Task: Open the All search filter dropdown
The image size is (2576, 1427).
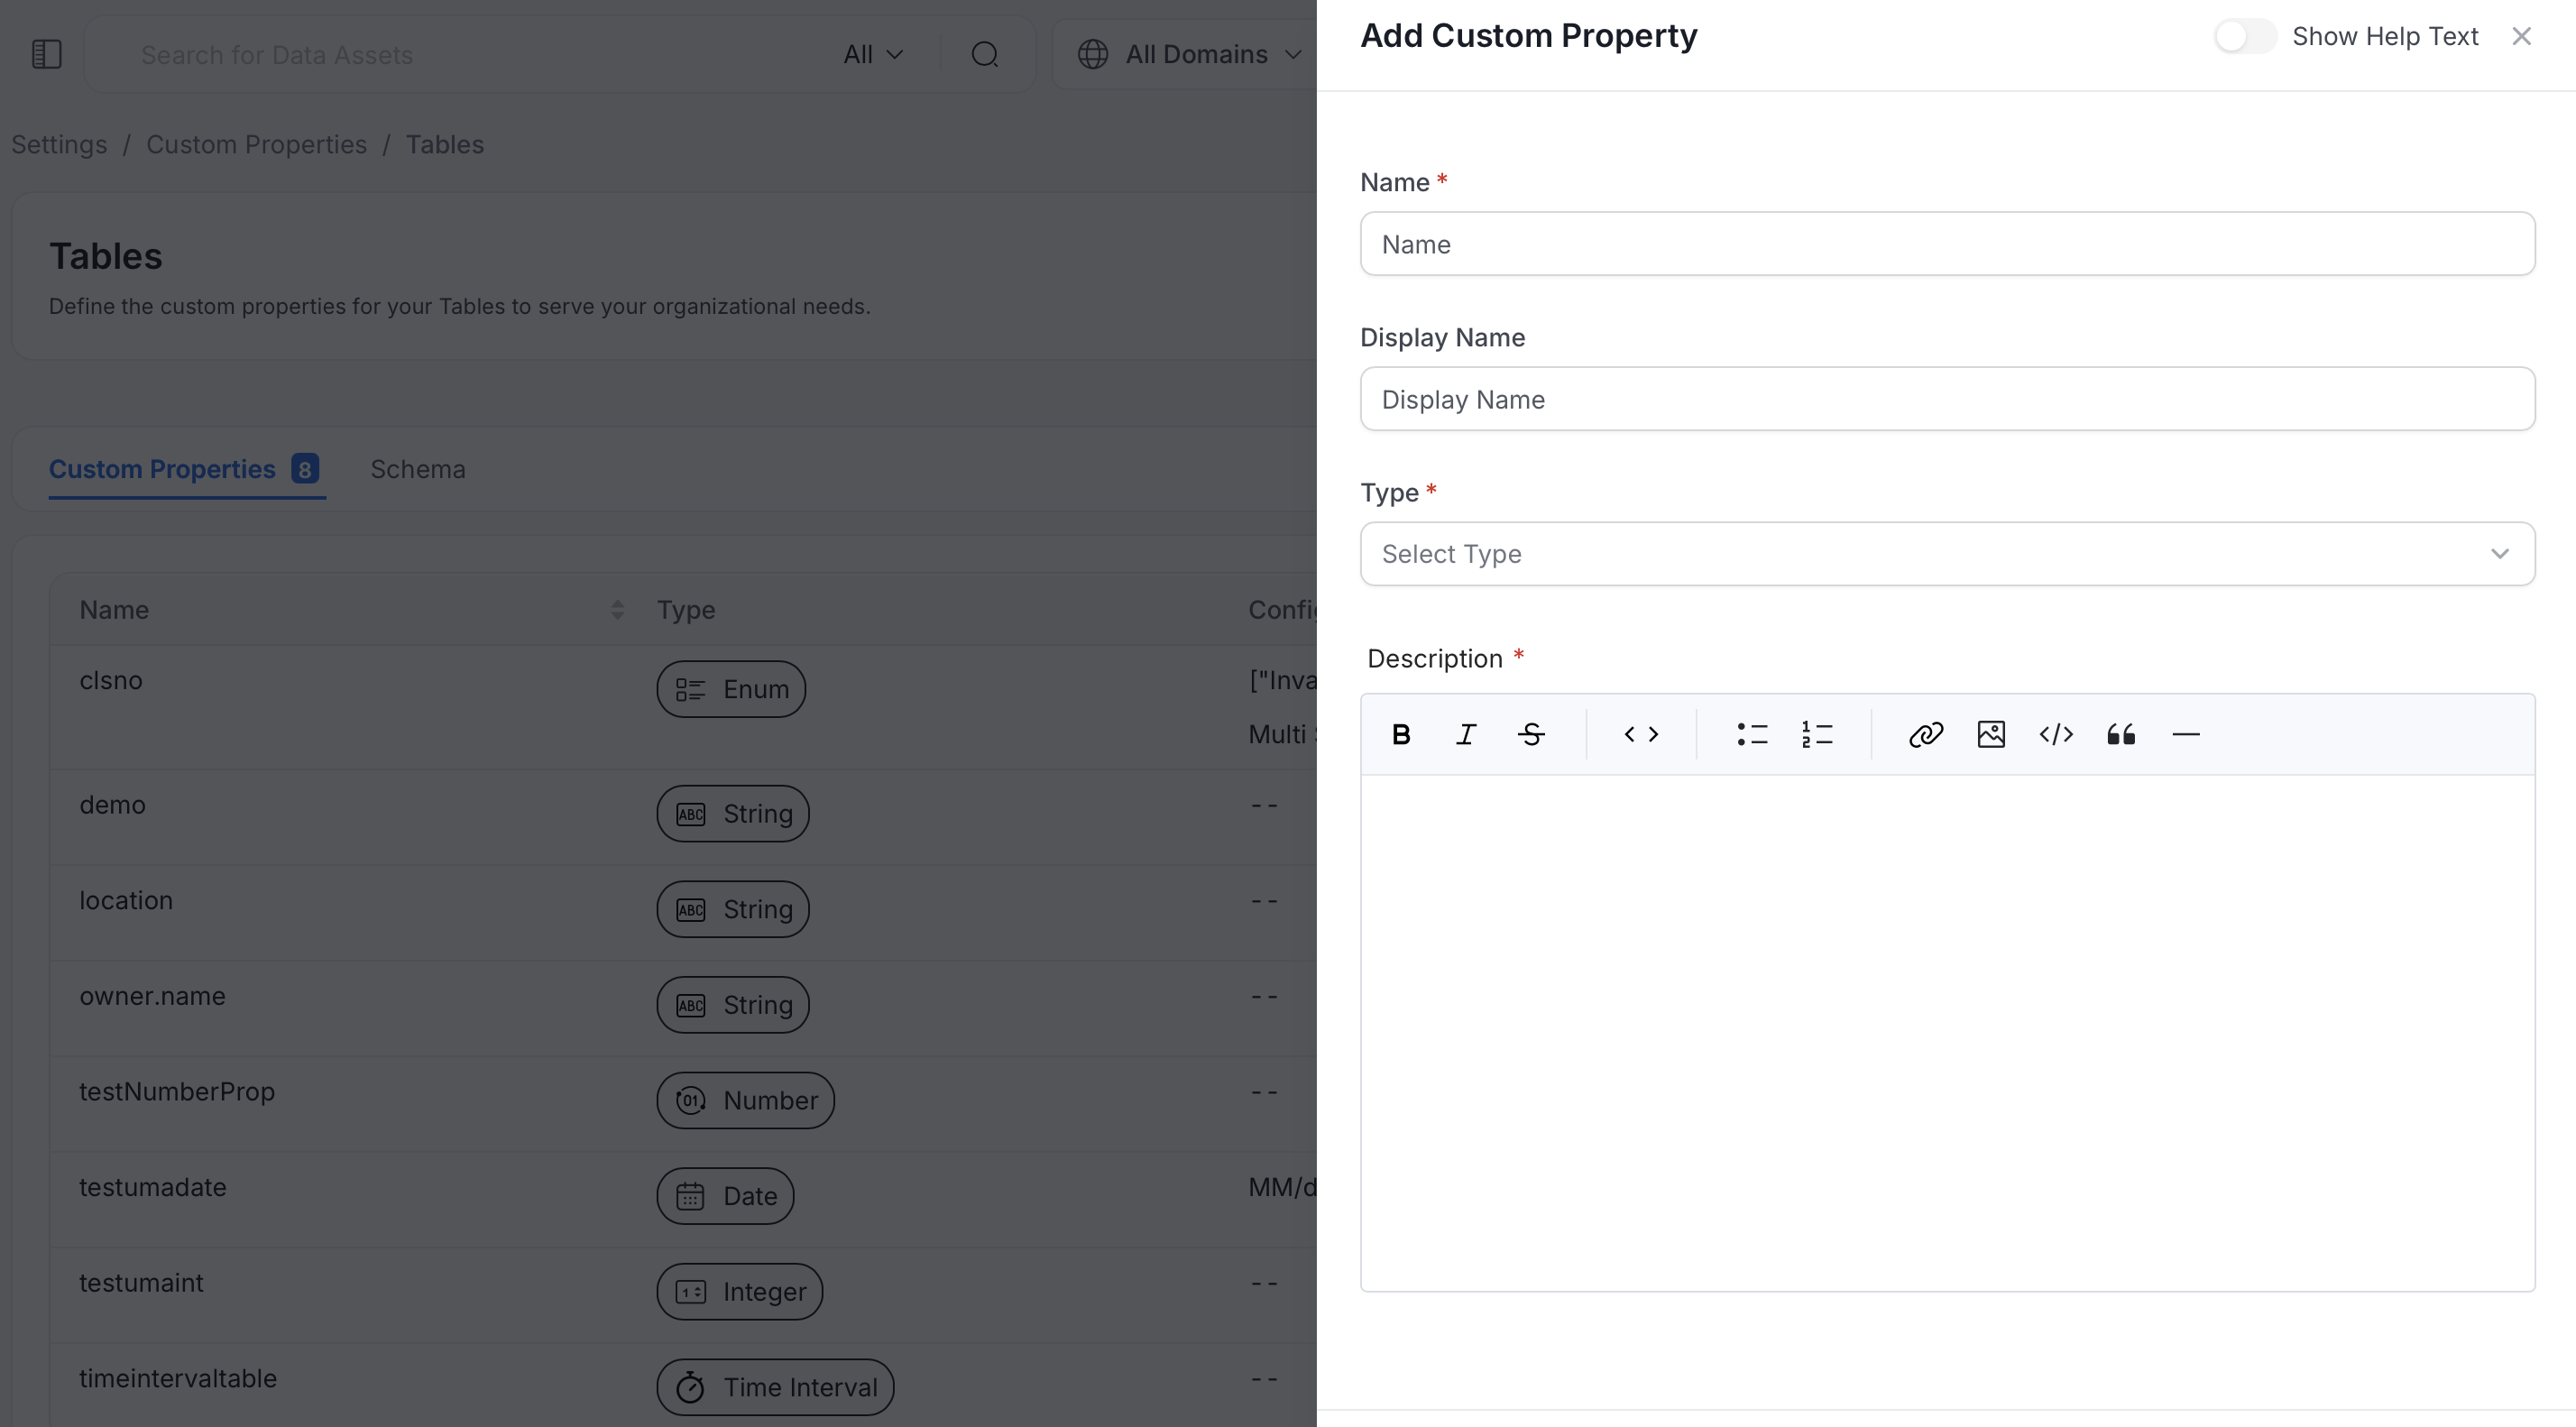Action: (x=873, y=54)
